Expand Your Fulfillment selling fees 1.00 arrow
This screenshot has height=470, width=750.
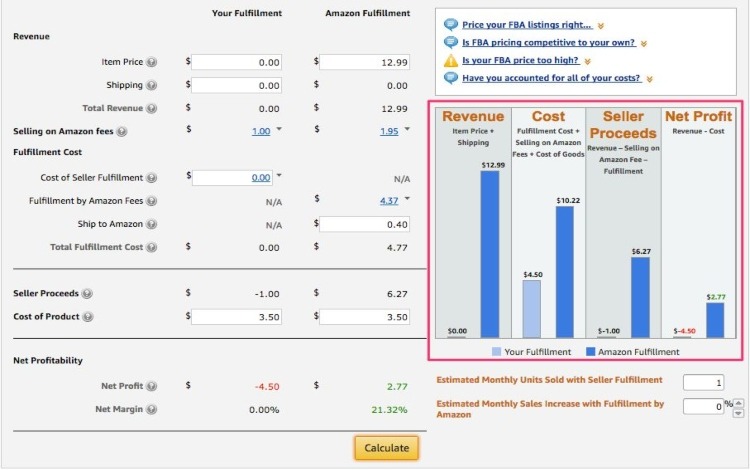point(279,129)
